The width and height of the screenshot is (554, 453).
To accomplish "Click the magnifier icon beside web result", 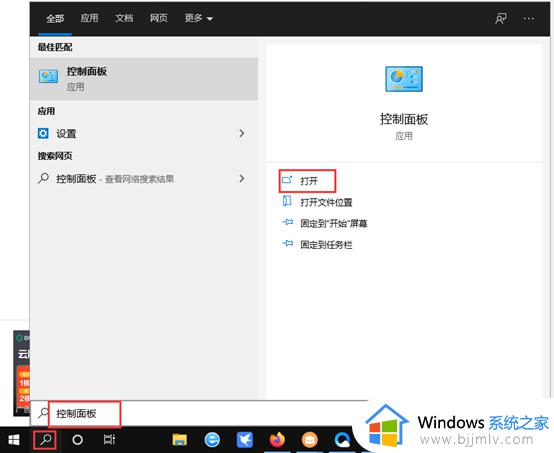I will (x=43, y=178).
